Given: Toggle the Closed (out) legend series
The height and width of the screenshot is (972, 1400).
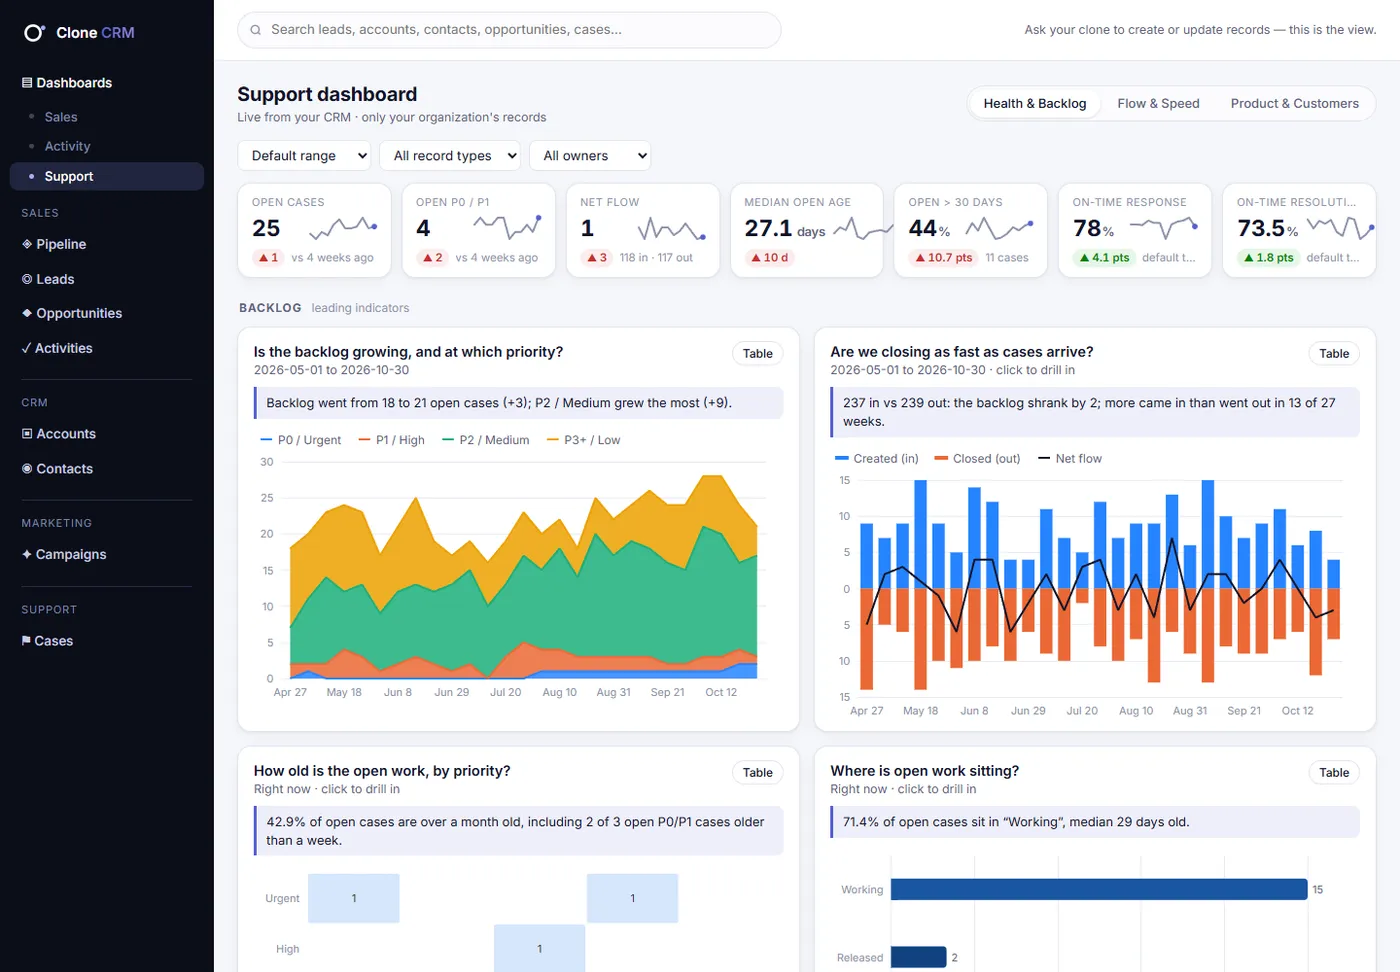Looking at the screenshot, I should click(977, 459).
